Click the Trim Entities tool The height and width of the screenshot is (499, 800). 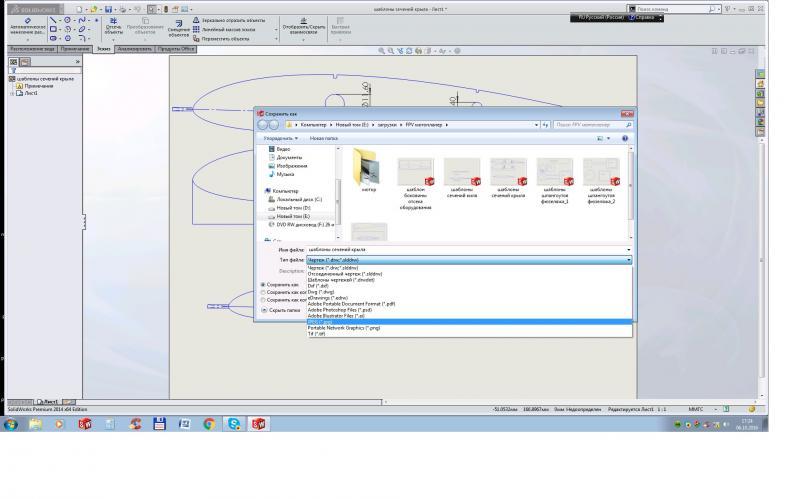click(x=113, y=22)
